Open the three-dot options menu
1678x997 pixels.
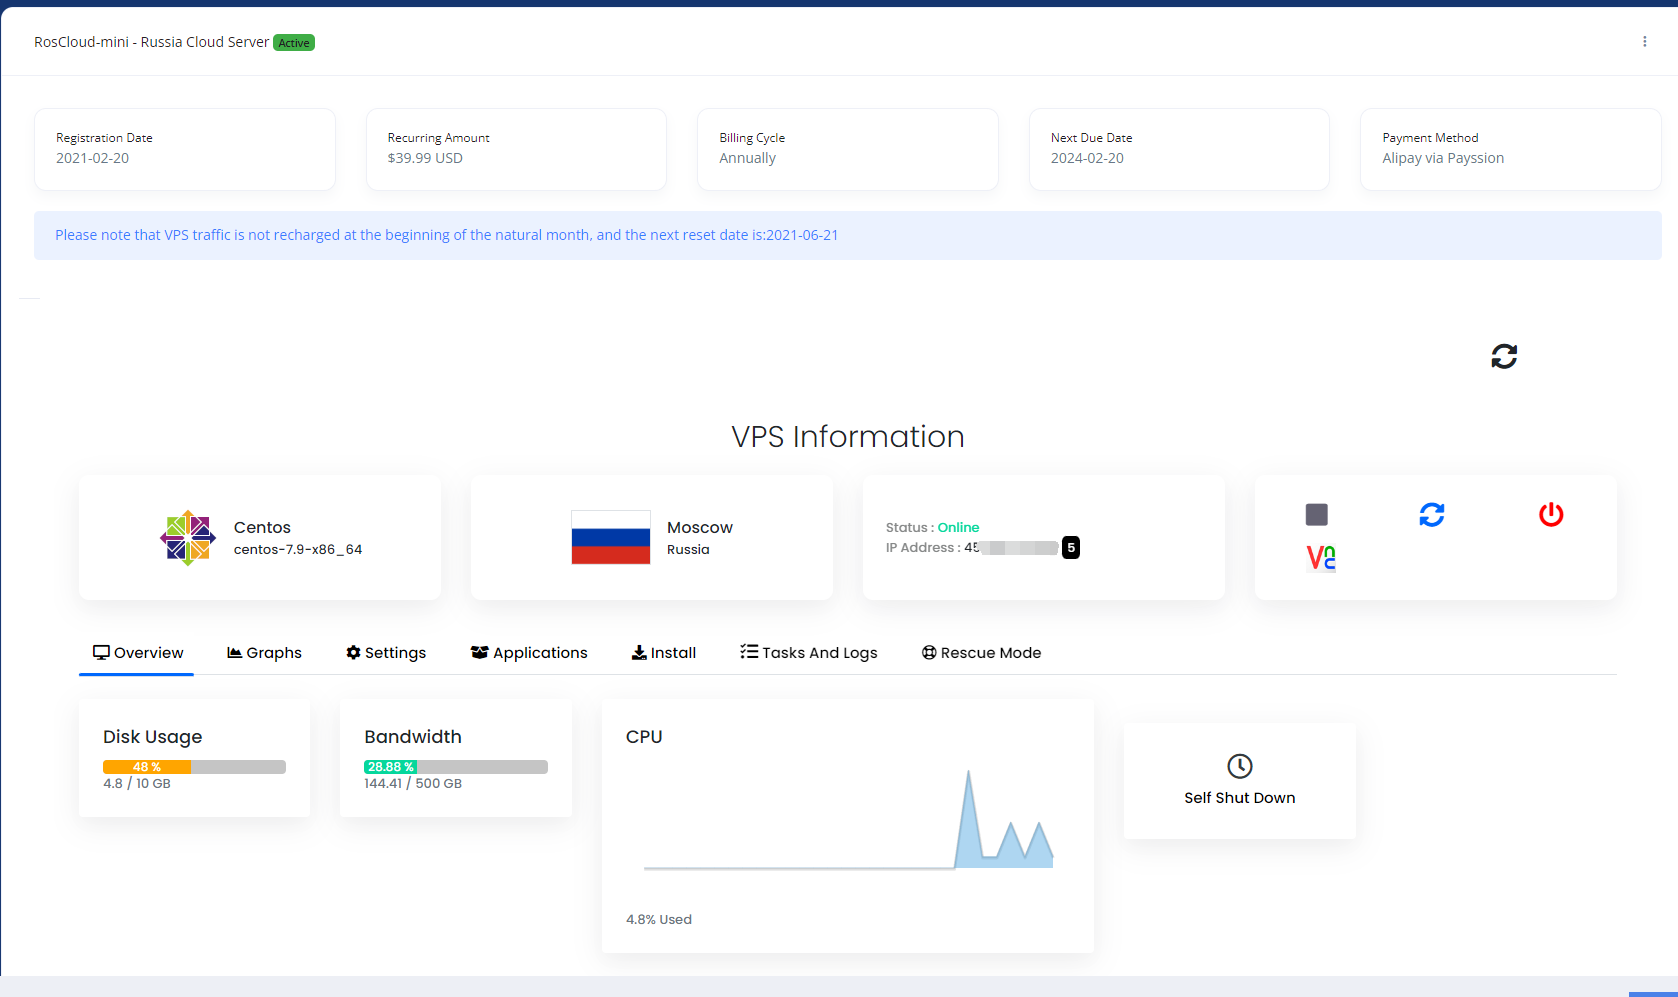(1644, 42)
